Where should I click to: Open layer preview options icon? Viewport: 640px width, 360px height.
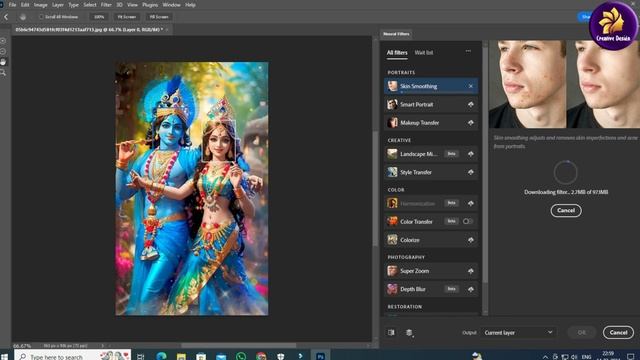(x=409, y=333)
